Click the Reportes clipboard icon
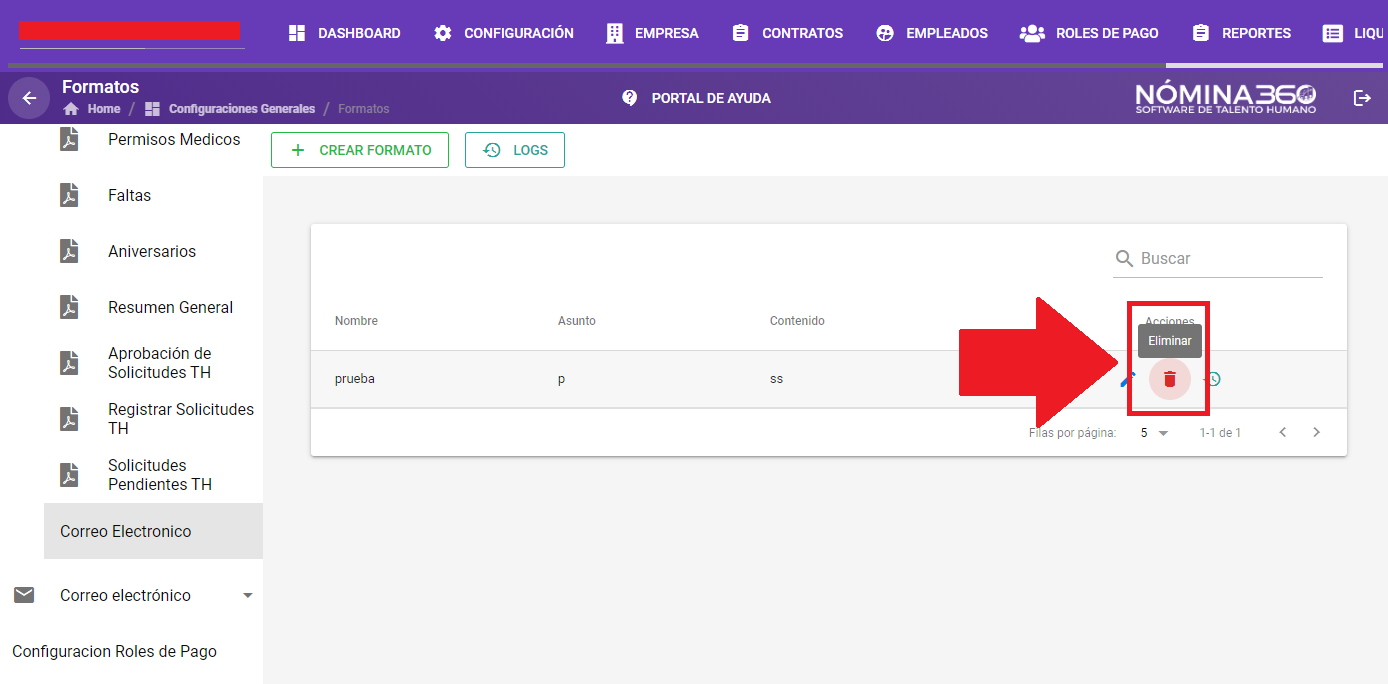This screenshot has height=684, width=1388. [x=1201, y=33]
